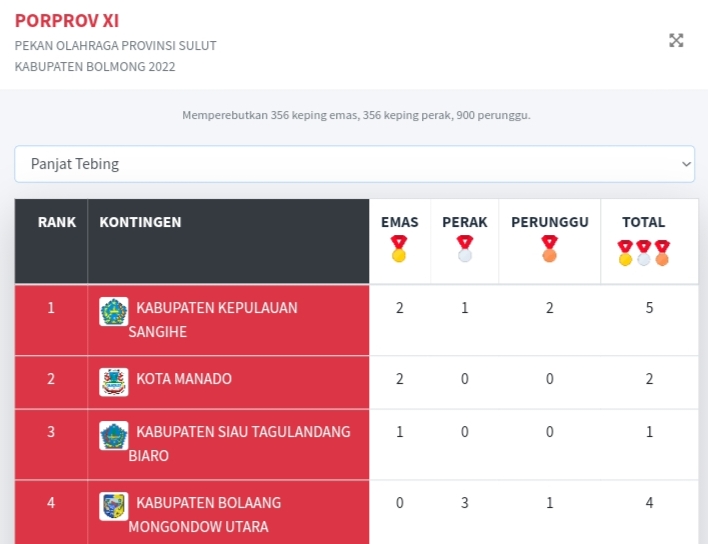Click the Bolaang Mongondow Utara crest

(x=113, y=506)
